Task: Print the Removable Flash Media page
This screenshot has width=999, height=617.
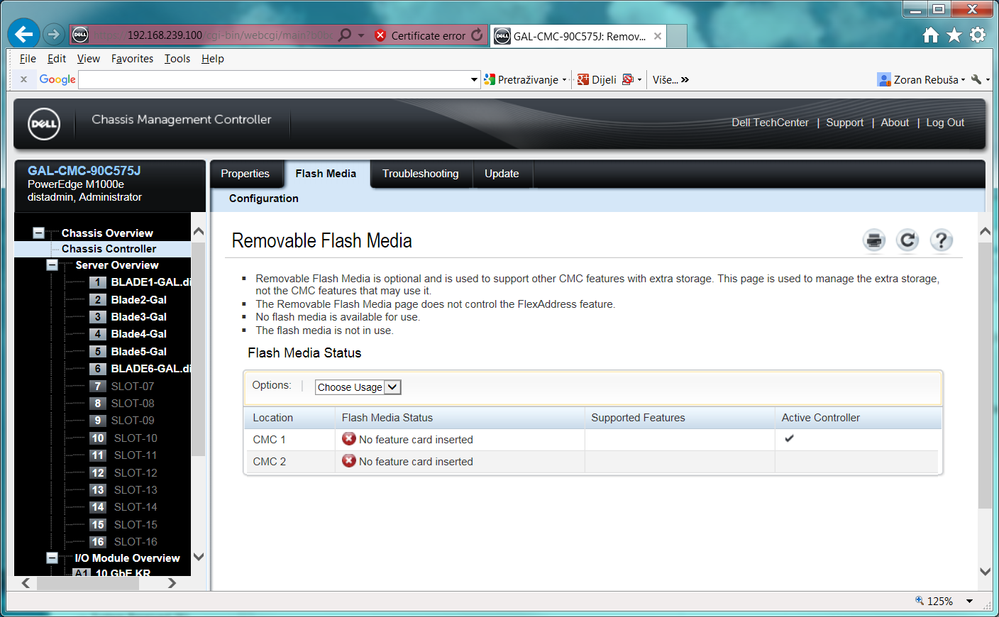Action: (x=874, y=240)
